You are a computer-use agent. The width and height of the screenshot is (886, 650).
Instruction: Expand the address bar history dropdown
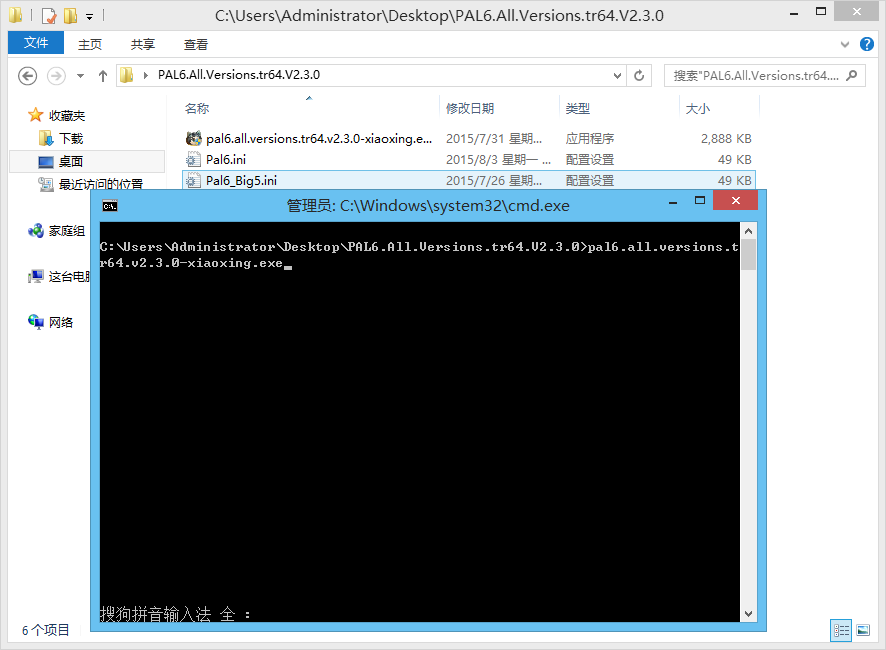[617, 75]
